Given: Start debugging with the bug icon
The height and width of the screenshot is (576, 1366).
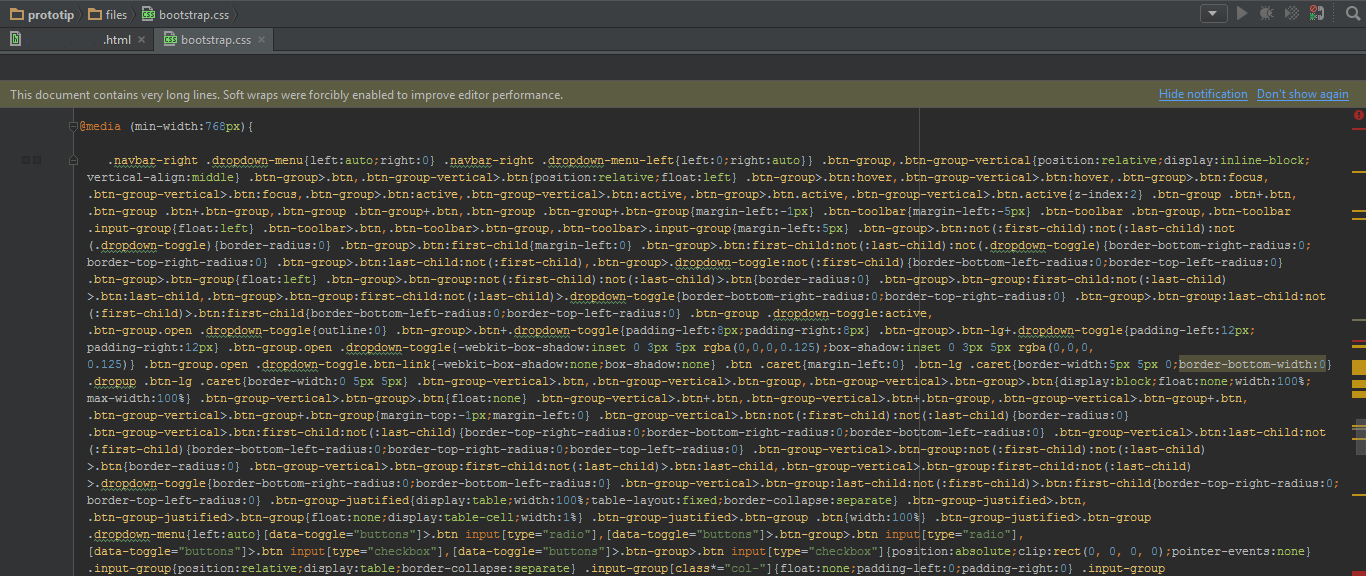Looking at the screenshot, I should tap(1267, 13).
